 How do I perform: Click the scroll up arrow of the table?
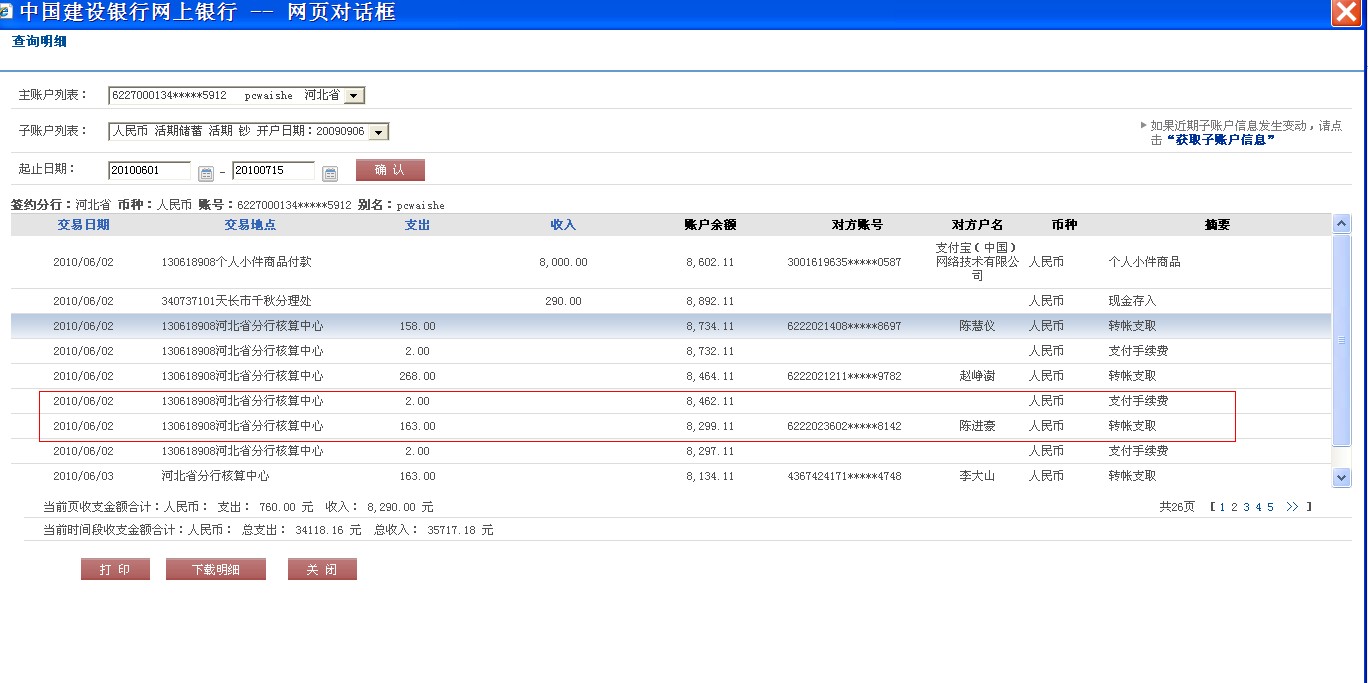1342,224
